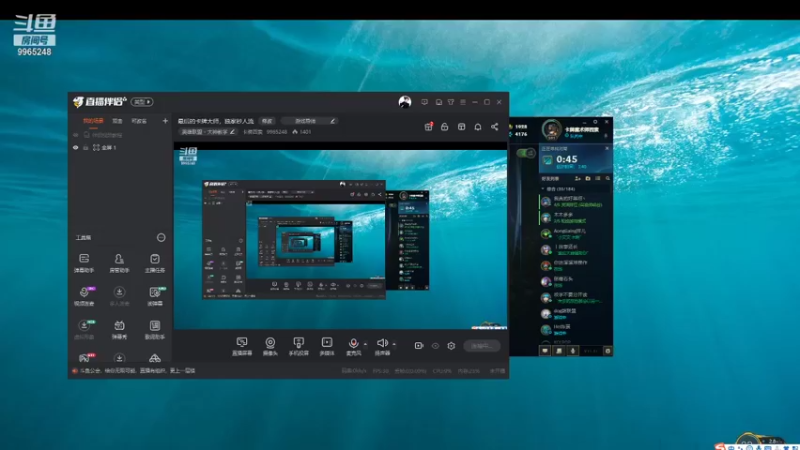Switch to the third scene tab before plus icon
This screenshot has height=450, width=800.
coord(139,121)
